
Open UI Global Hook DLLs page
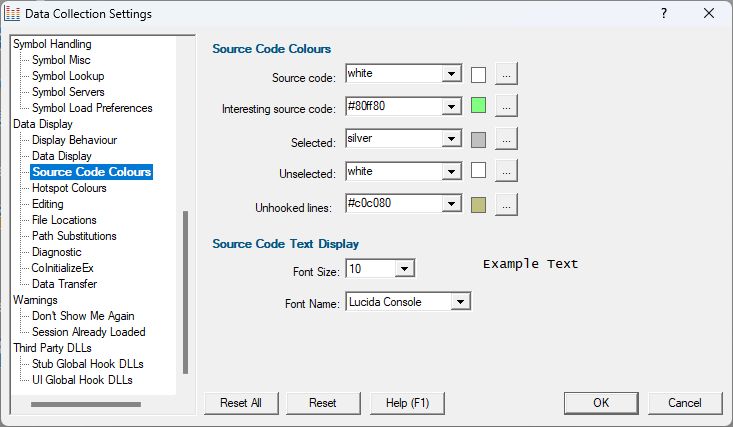point(82,380)
